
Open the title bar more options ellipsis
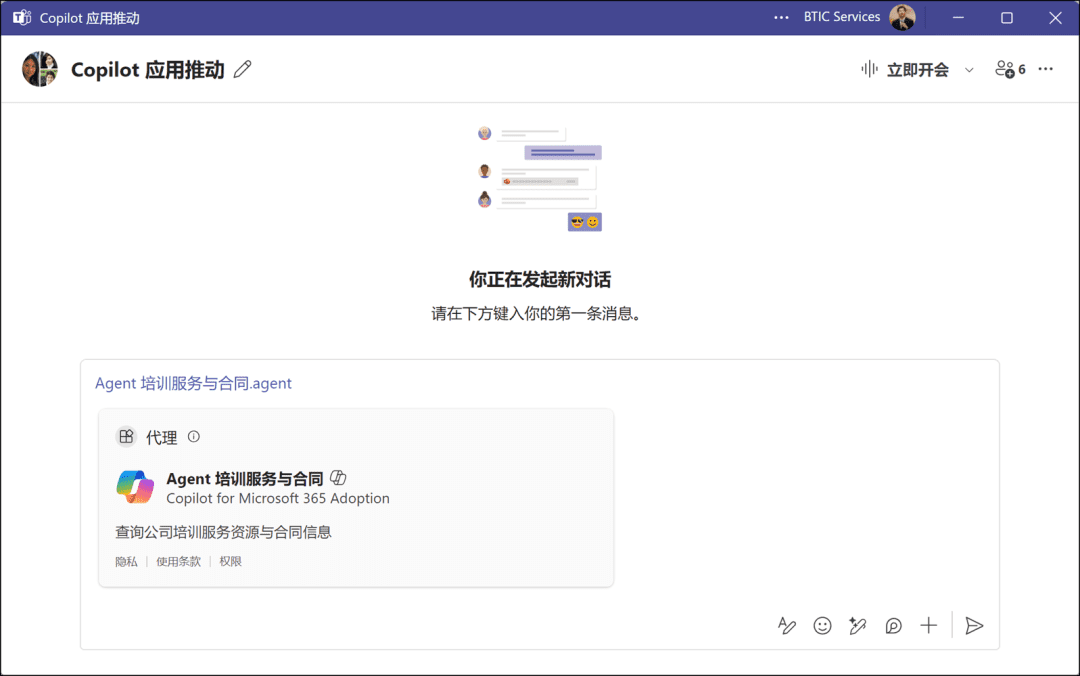(781, 17)
